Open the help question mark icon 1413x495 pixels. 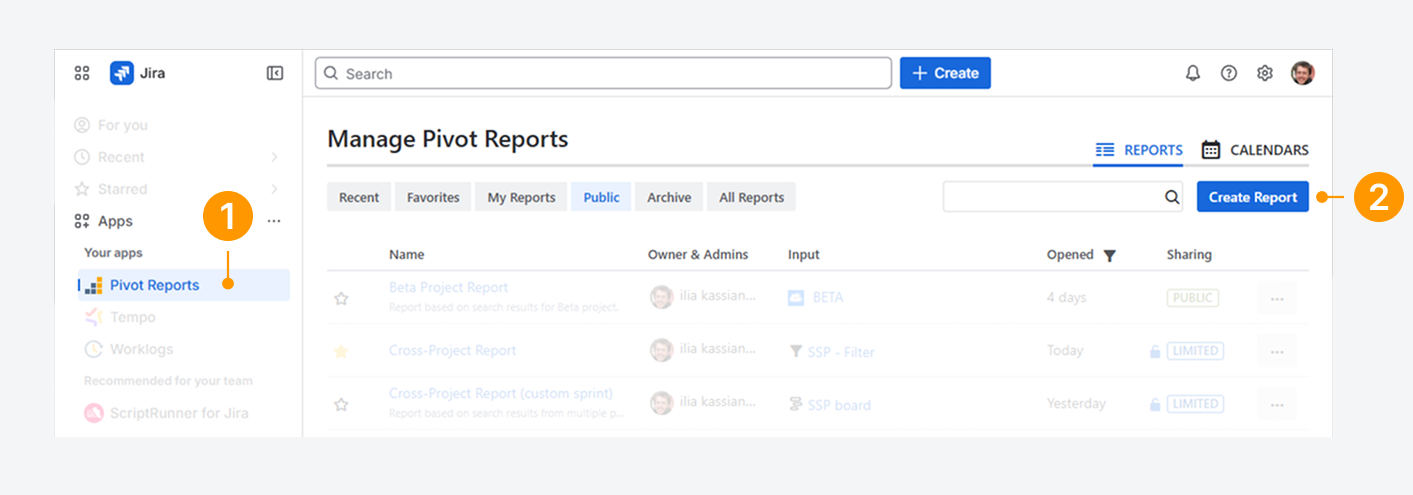click(1229, 73)
